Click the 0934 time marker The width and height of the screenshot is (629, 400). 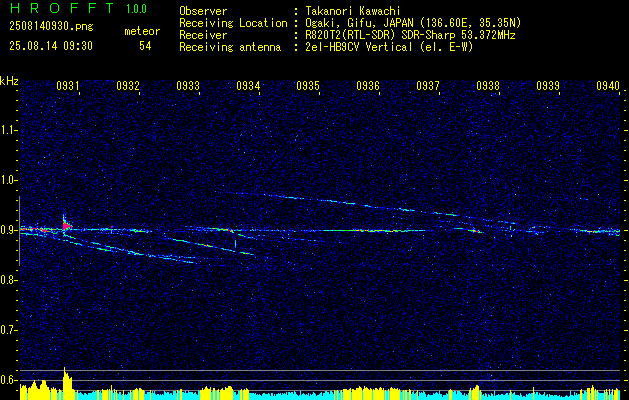[248, 85]
